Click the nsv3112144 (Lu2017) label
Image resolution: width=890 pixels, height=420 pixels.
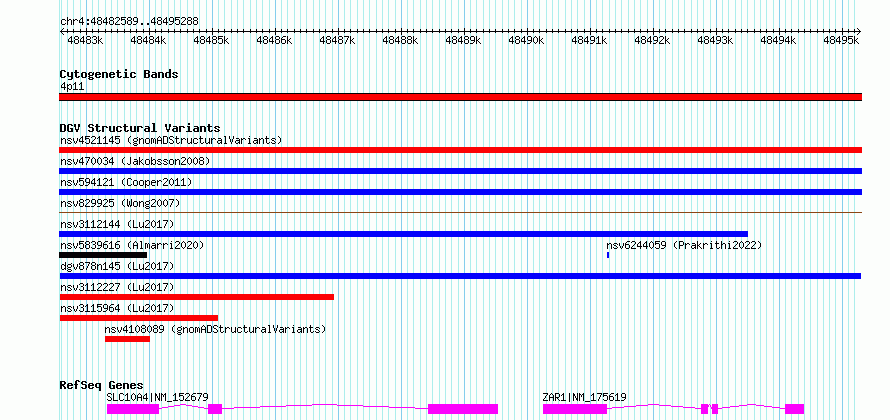117,224
